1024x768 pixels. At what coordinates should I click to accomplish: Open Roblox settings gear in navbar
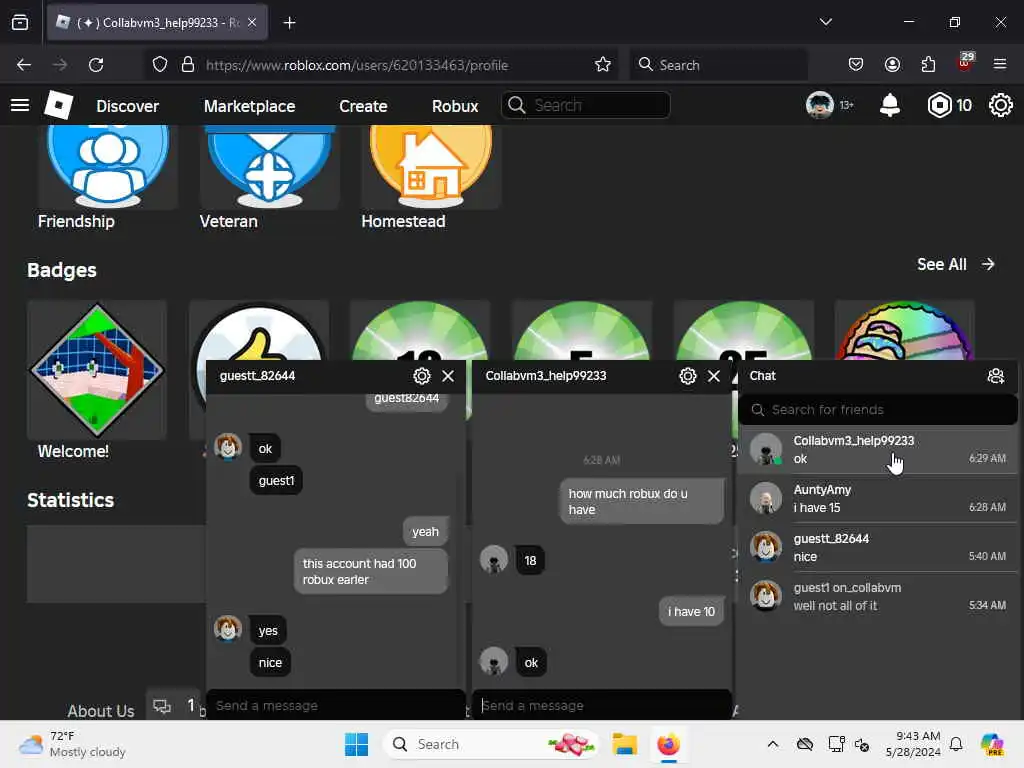[1000, 105]
